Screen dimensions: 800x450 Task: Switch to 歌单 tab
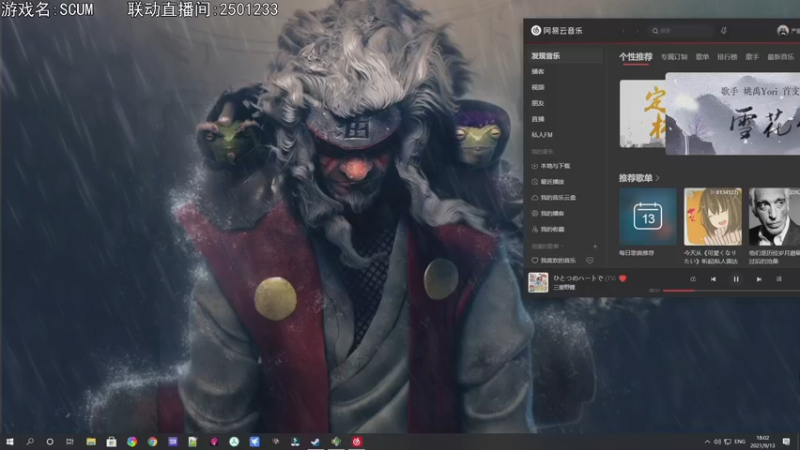pyautogui.click(x=703, y=57)
